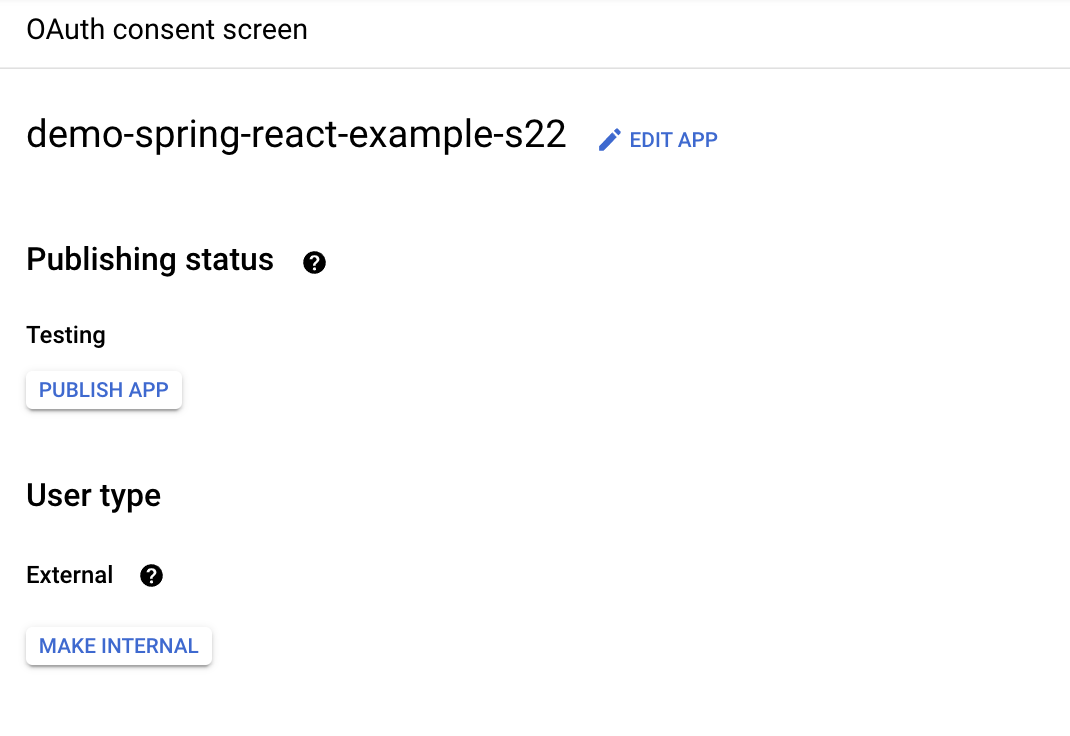The width and height of the screenshot is (1070, 736).
Task: Click the MAKE INTERNAL button
Action: click(119, 646)
